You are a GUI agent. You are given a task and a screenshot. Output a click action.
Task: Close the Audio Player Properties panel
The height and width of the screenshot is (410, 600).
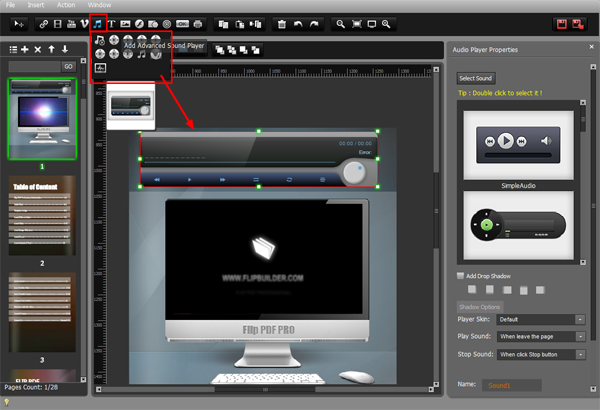pyautogui.click(x=592, y=47)
